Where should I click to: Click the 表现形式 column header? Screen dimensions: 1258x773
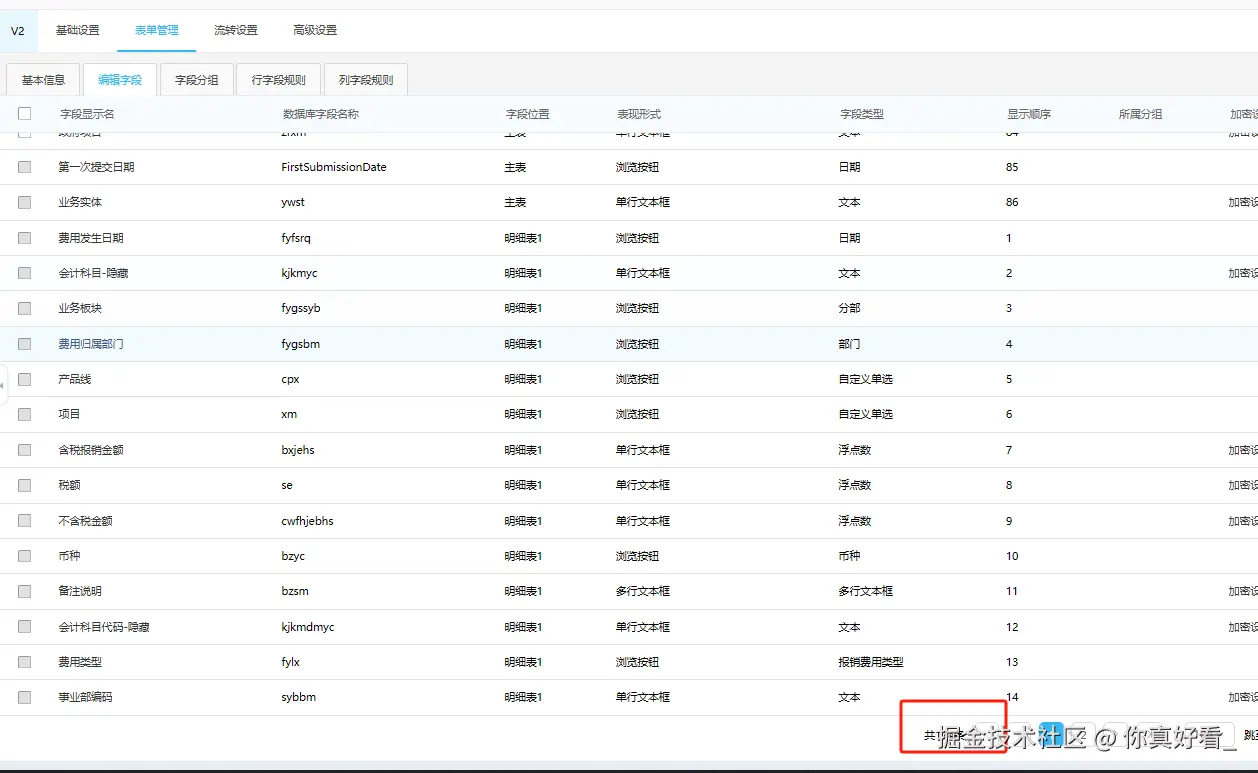tap(639, 114)
